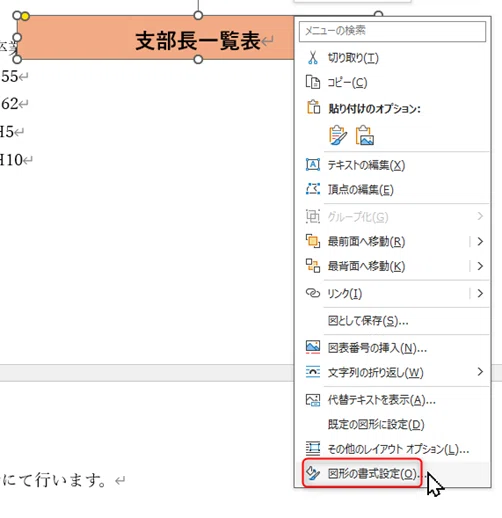Choose Paste as Picture icon
The image size is (502, 518).
pos(365,135)
